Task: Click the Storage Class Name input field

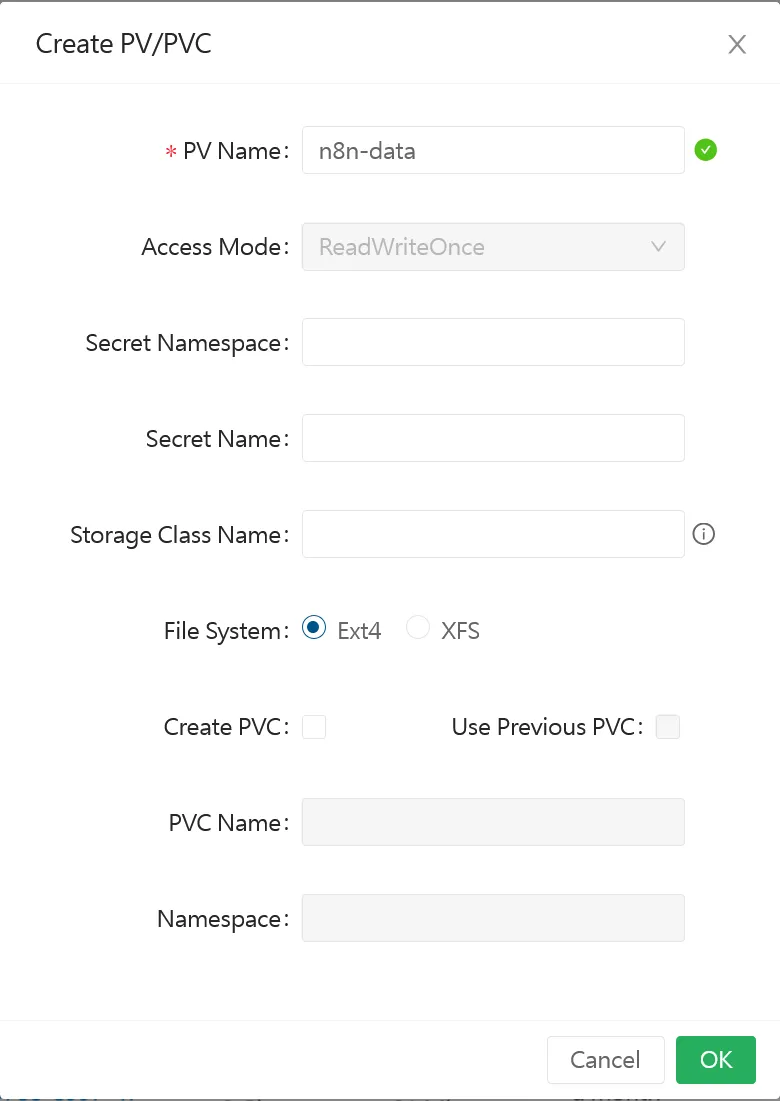Action: pos(493,533)
